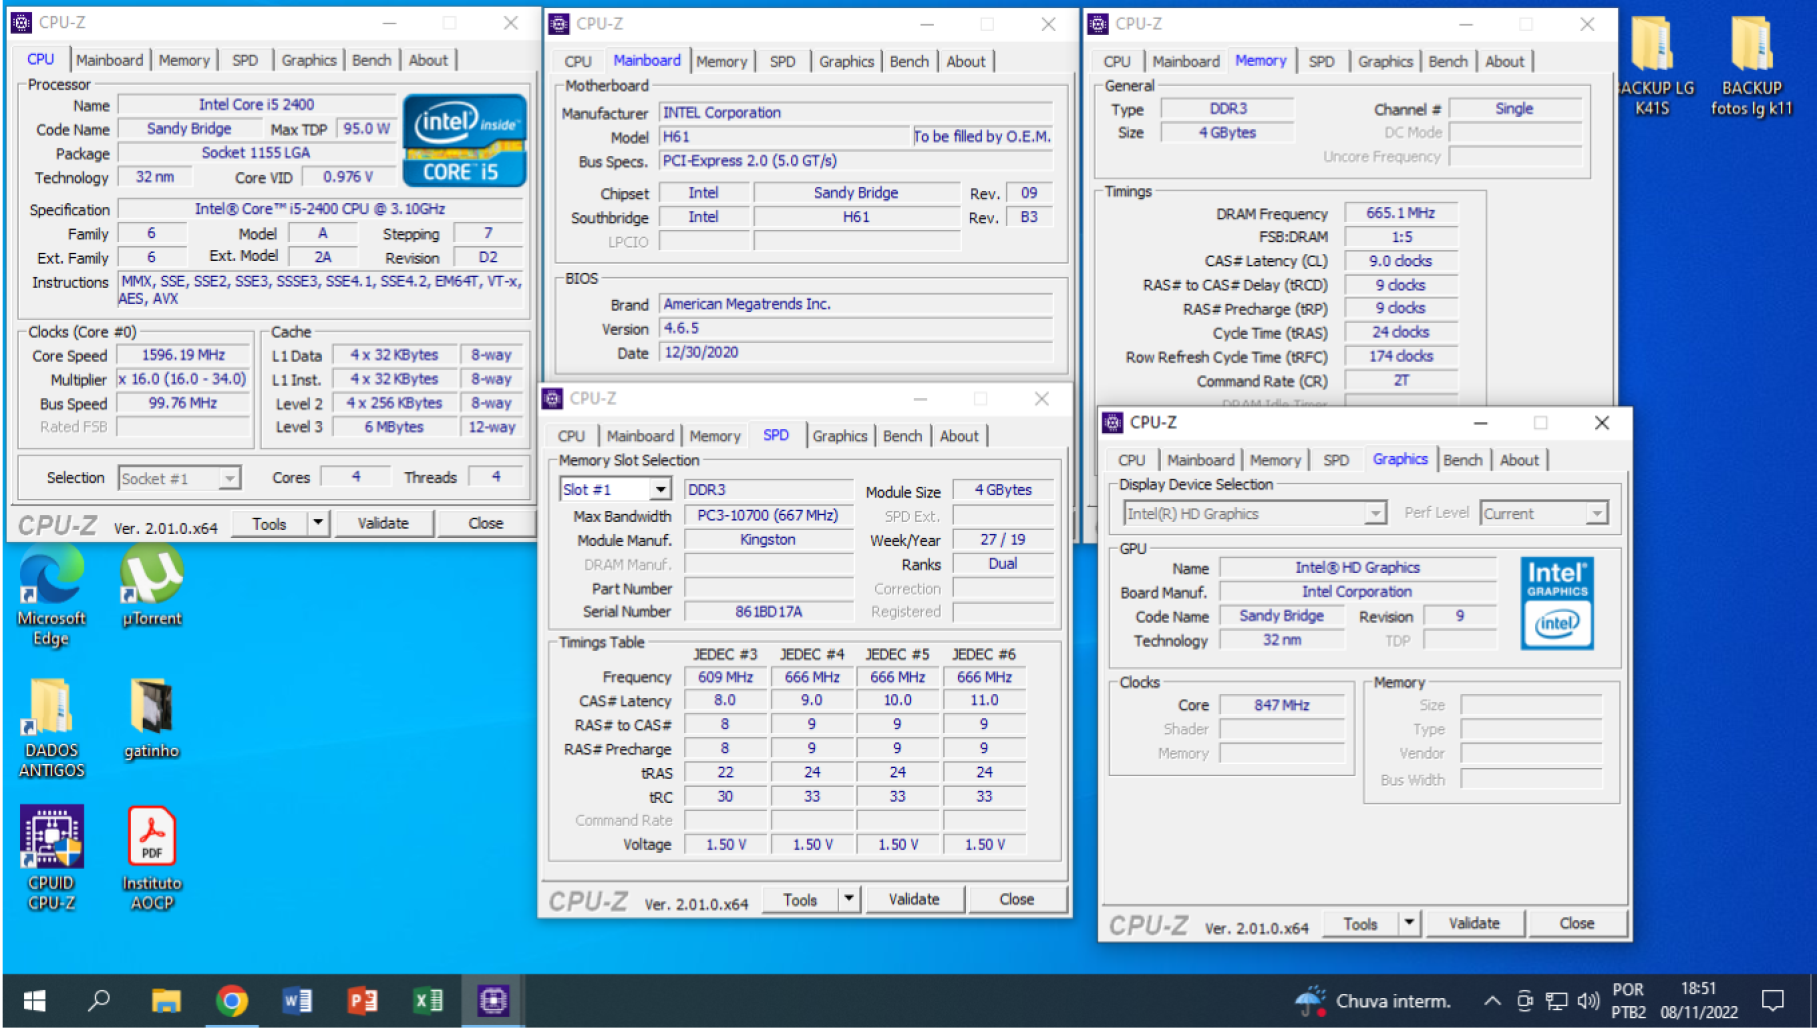Click Intel Core i5 2400 name field
Viewport: 1817px width, 1033px height.
click(256, 105)
